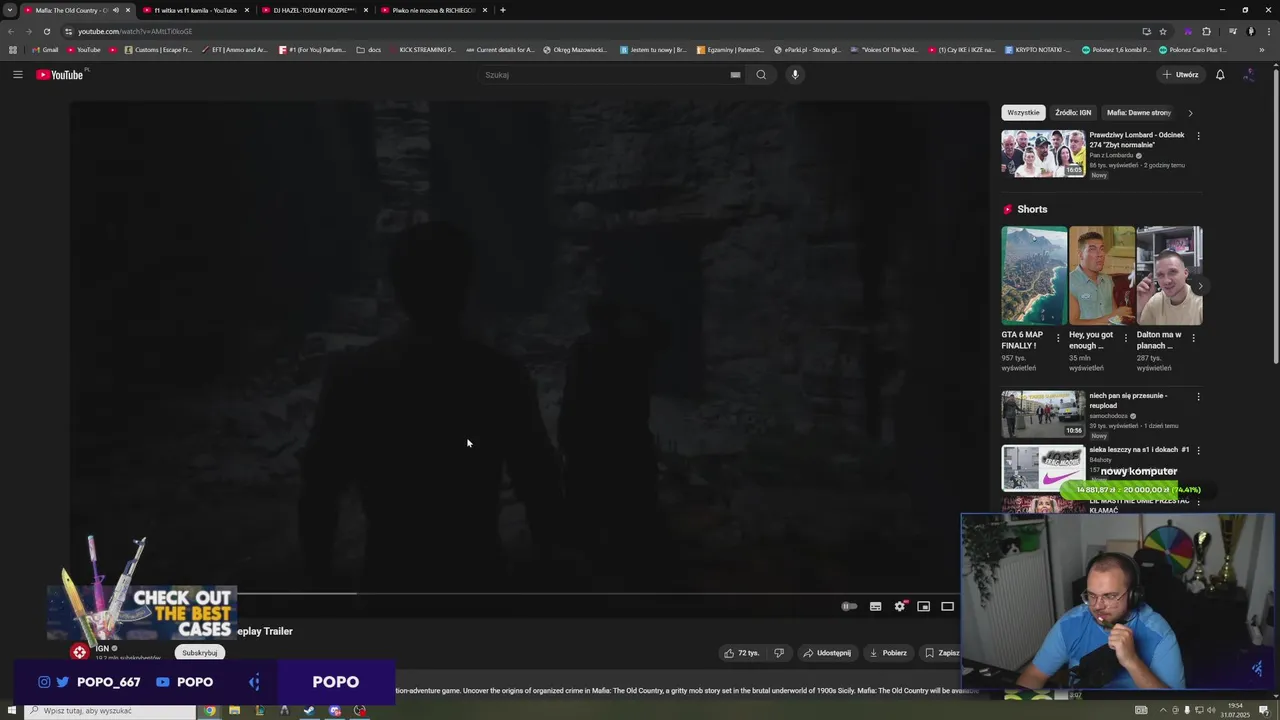Click the magnifier search button
The image size is (1280, 720).
pyautogui.click(x=761, y=75)
